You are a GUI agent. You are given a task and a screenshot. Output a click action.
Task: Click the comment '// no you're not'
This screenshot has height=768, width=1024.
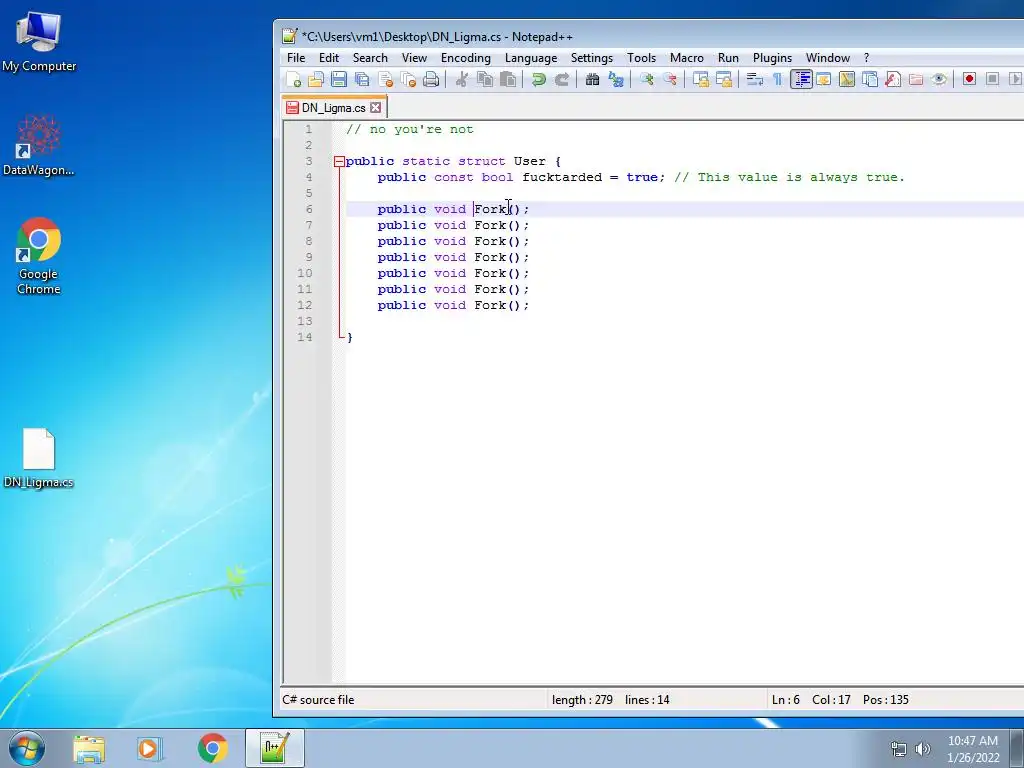pos(409,129)
